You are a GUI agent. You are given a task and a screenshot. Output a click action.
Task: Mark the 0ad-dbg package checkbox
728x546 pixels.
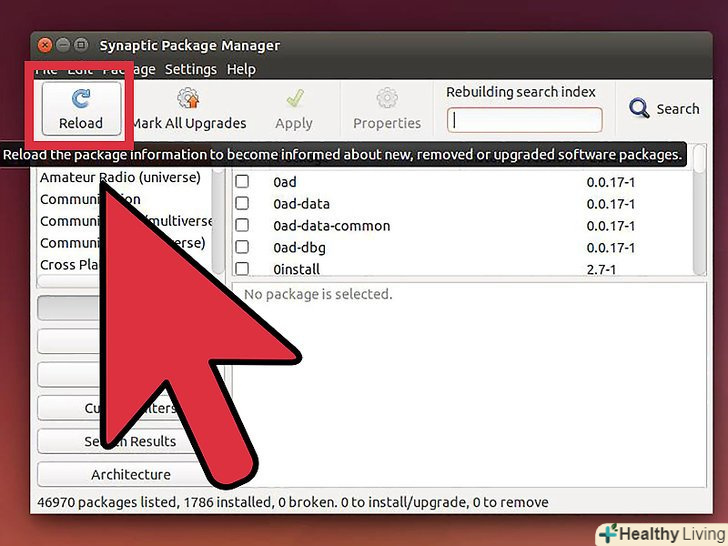click(x=242, y=247)
